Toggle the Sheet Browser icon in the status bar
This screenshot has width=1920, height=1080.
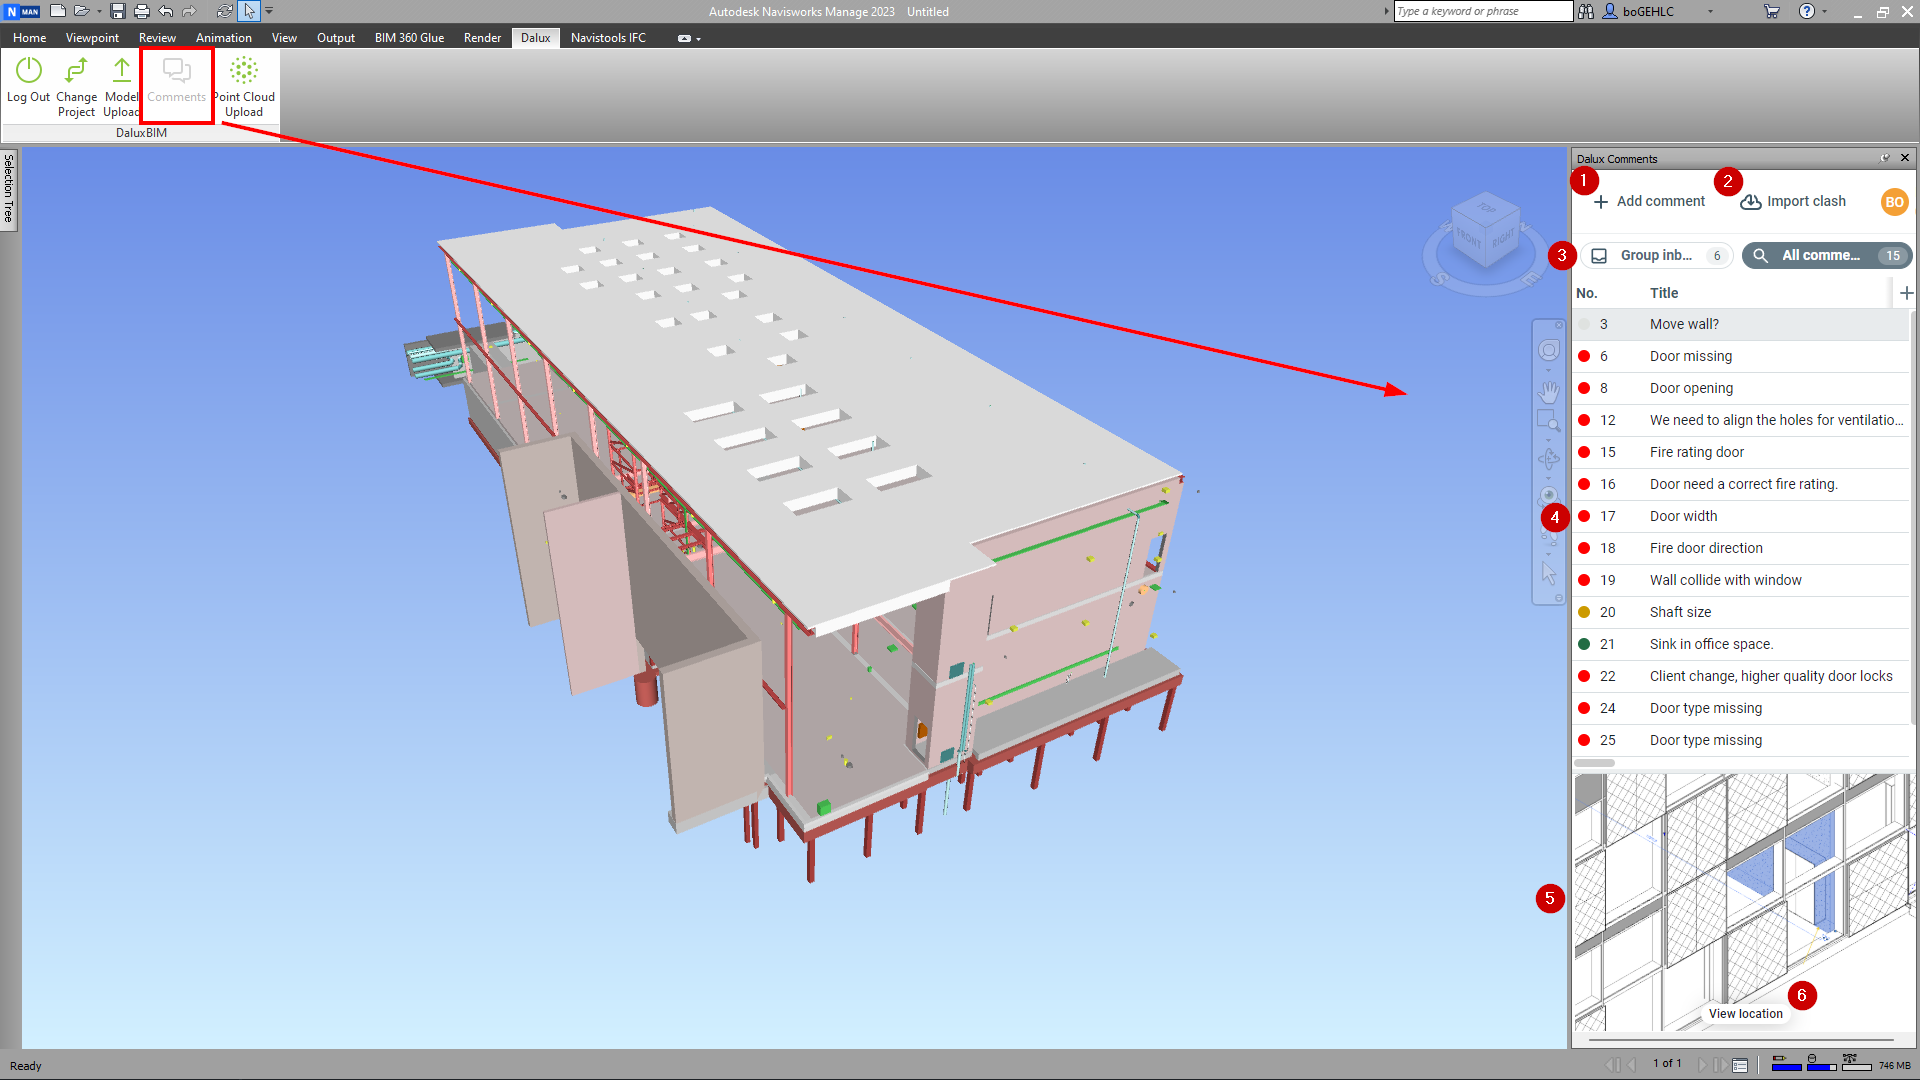tap(1740, 1063)
